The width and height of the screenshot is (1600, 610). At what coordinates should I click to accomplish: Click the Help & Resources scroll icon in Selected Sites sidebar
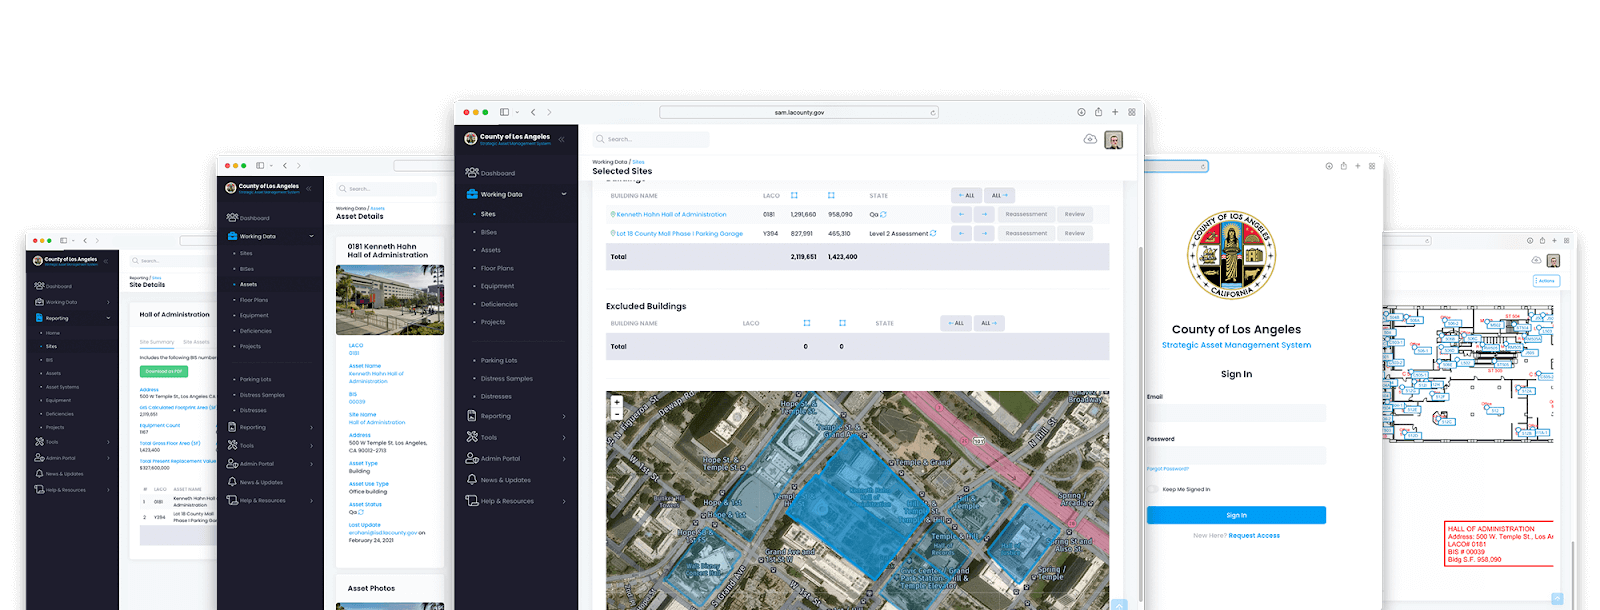pyautogui.click(x=472, y=501)
